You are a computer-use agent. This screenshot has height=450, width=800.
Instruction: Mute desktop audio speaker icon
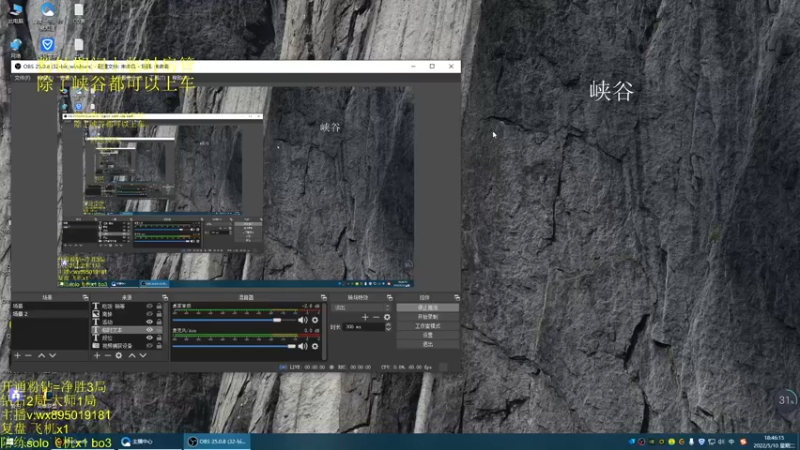pyautogui.click(x=303, y=320)
